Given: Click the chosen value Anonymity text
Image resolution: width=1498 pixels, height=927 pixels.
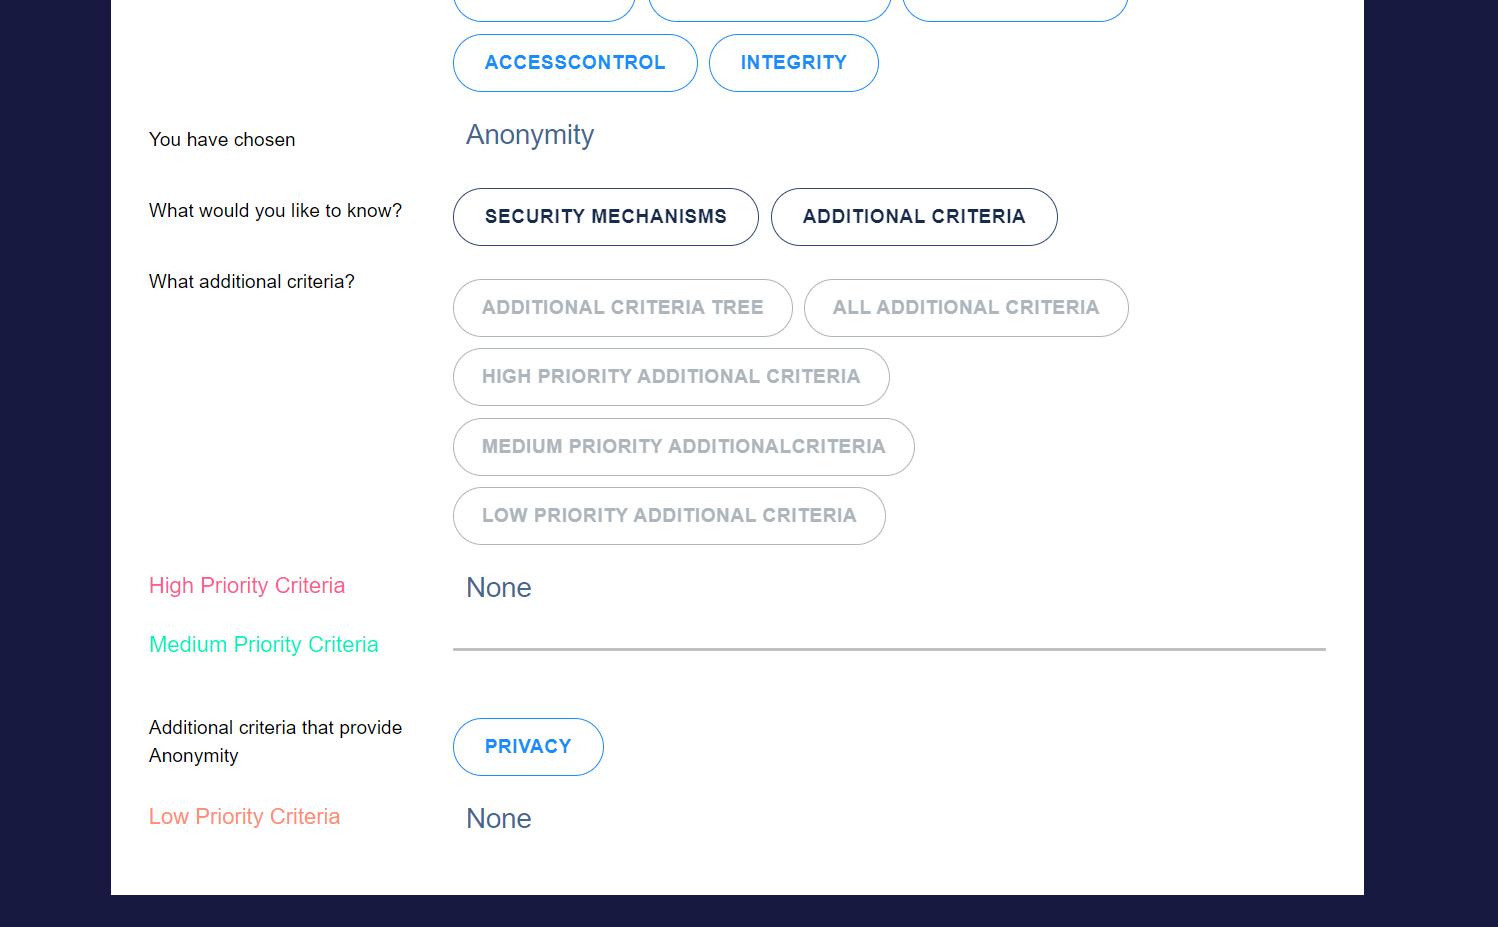Looking at the screenshot, I should coord(530,135).
